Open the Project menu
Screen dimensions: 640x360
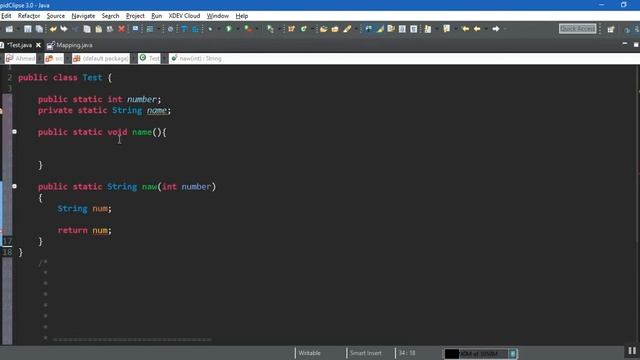coord(135,16)
